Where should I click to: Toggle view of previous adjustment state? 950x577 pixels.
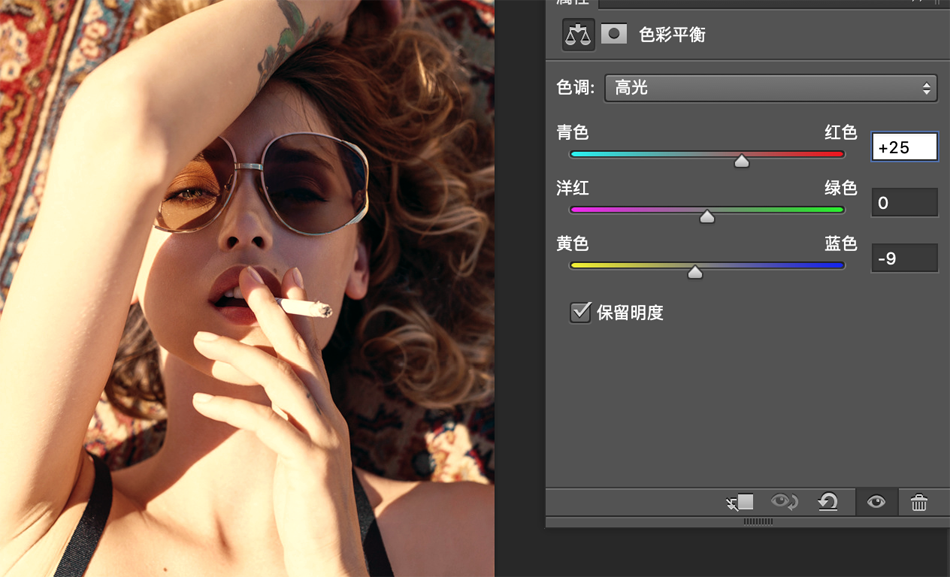tap(783, 503)
